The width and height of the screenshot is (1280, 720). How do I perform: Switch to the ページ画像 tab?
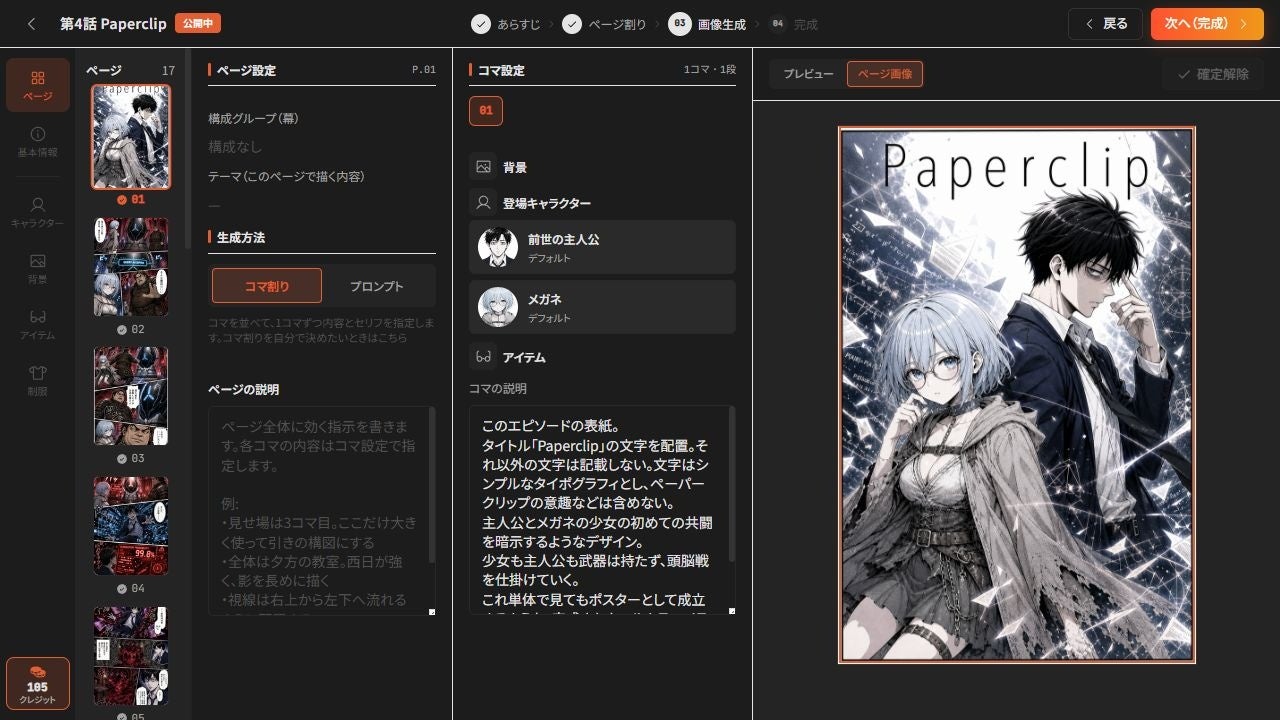tap(885, 74)
